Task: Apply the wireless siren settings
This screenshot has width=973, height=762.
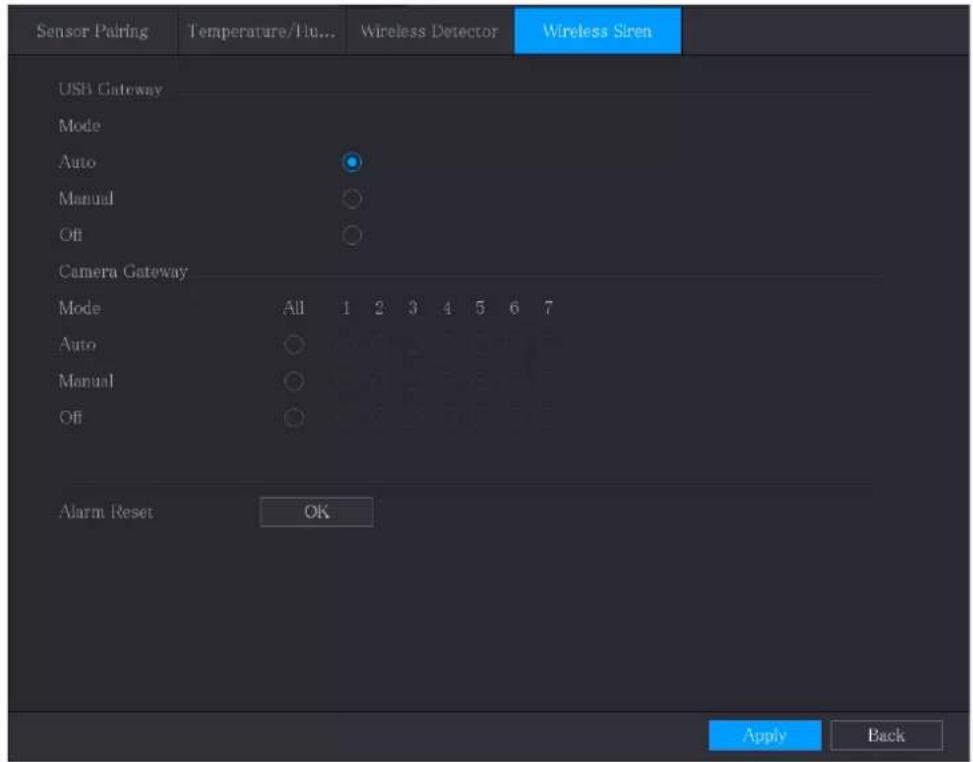Action: point(764,735)
